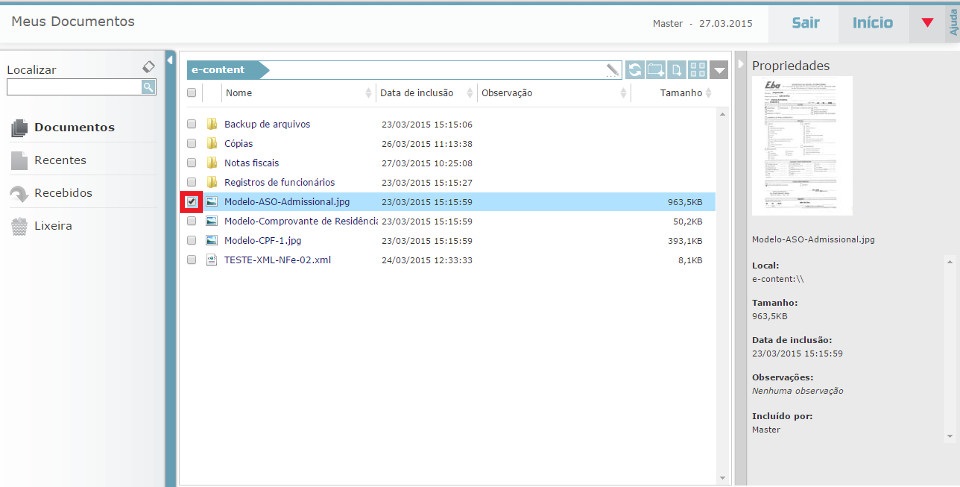Viewport: 960px width, 487px height.
Task: Click the add document icon
Action: point(677,70)
